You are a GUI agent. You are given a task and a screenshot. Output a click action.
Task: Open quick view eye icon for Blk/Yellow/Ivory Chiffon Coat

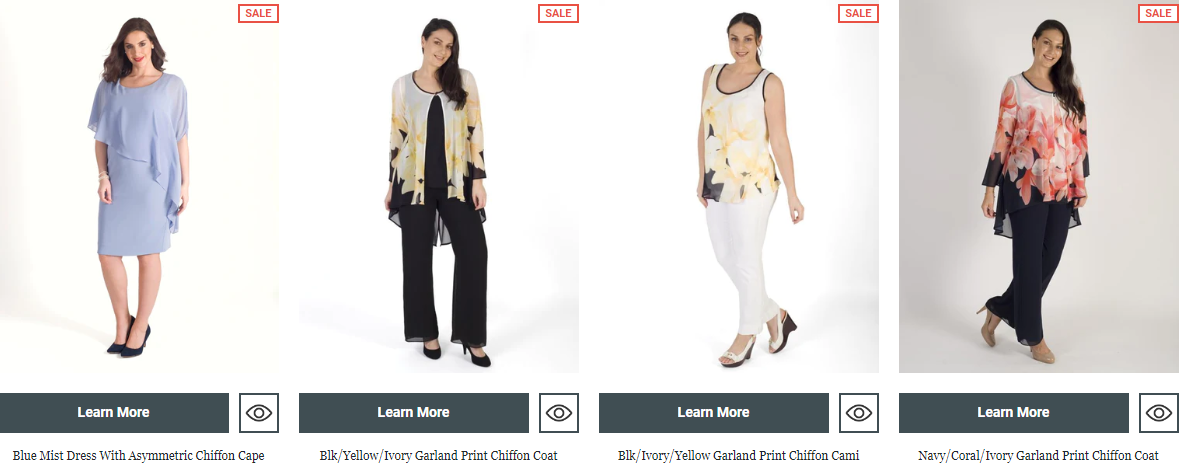pyautogui.click(x=559, y=412)
